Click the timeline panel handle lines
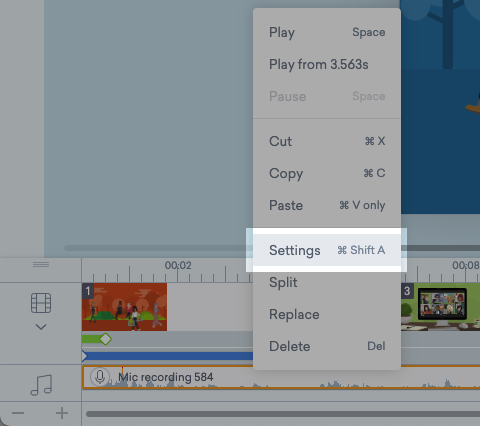 click(41, 264)
